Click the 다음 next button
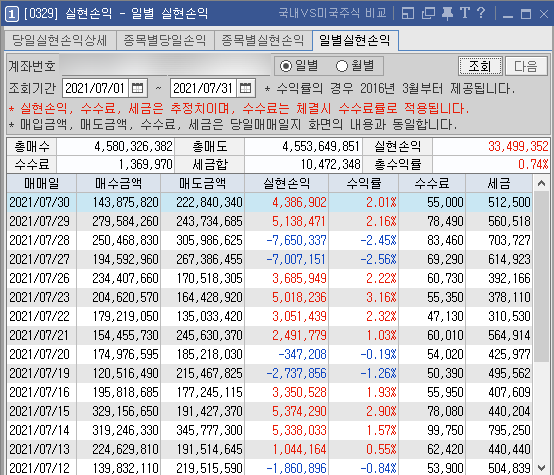The image size is (554, 475). 526,66
